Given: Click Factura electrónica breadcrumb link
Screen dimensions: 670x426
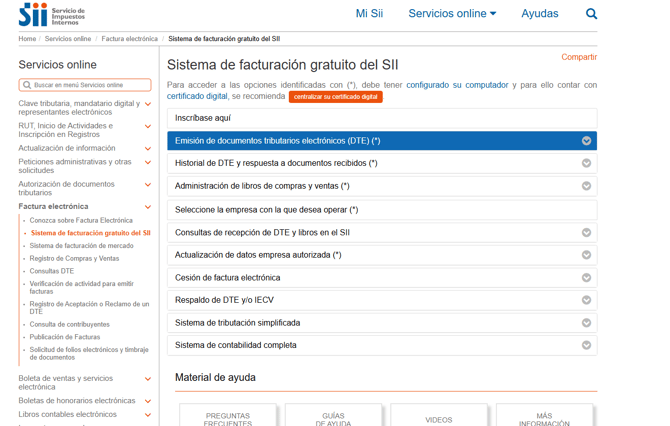Looking at the screenshot, I should pyautogui.click(x=129, y=39).
